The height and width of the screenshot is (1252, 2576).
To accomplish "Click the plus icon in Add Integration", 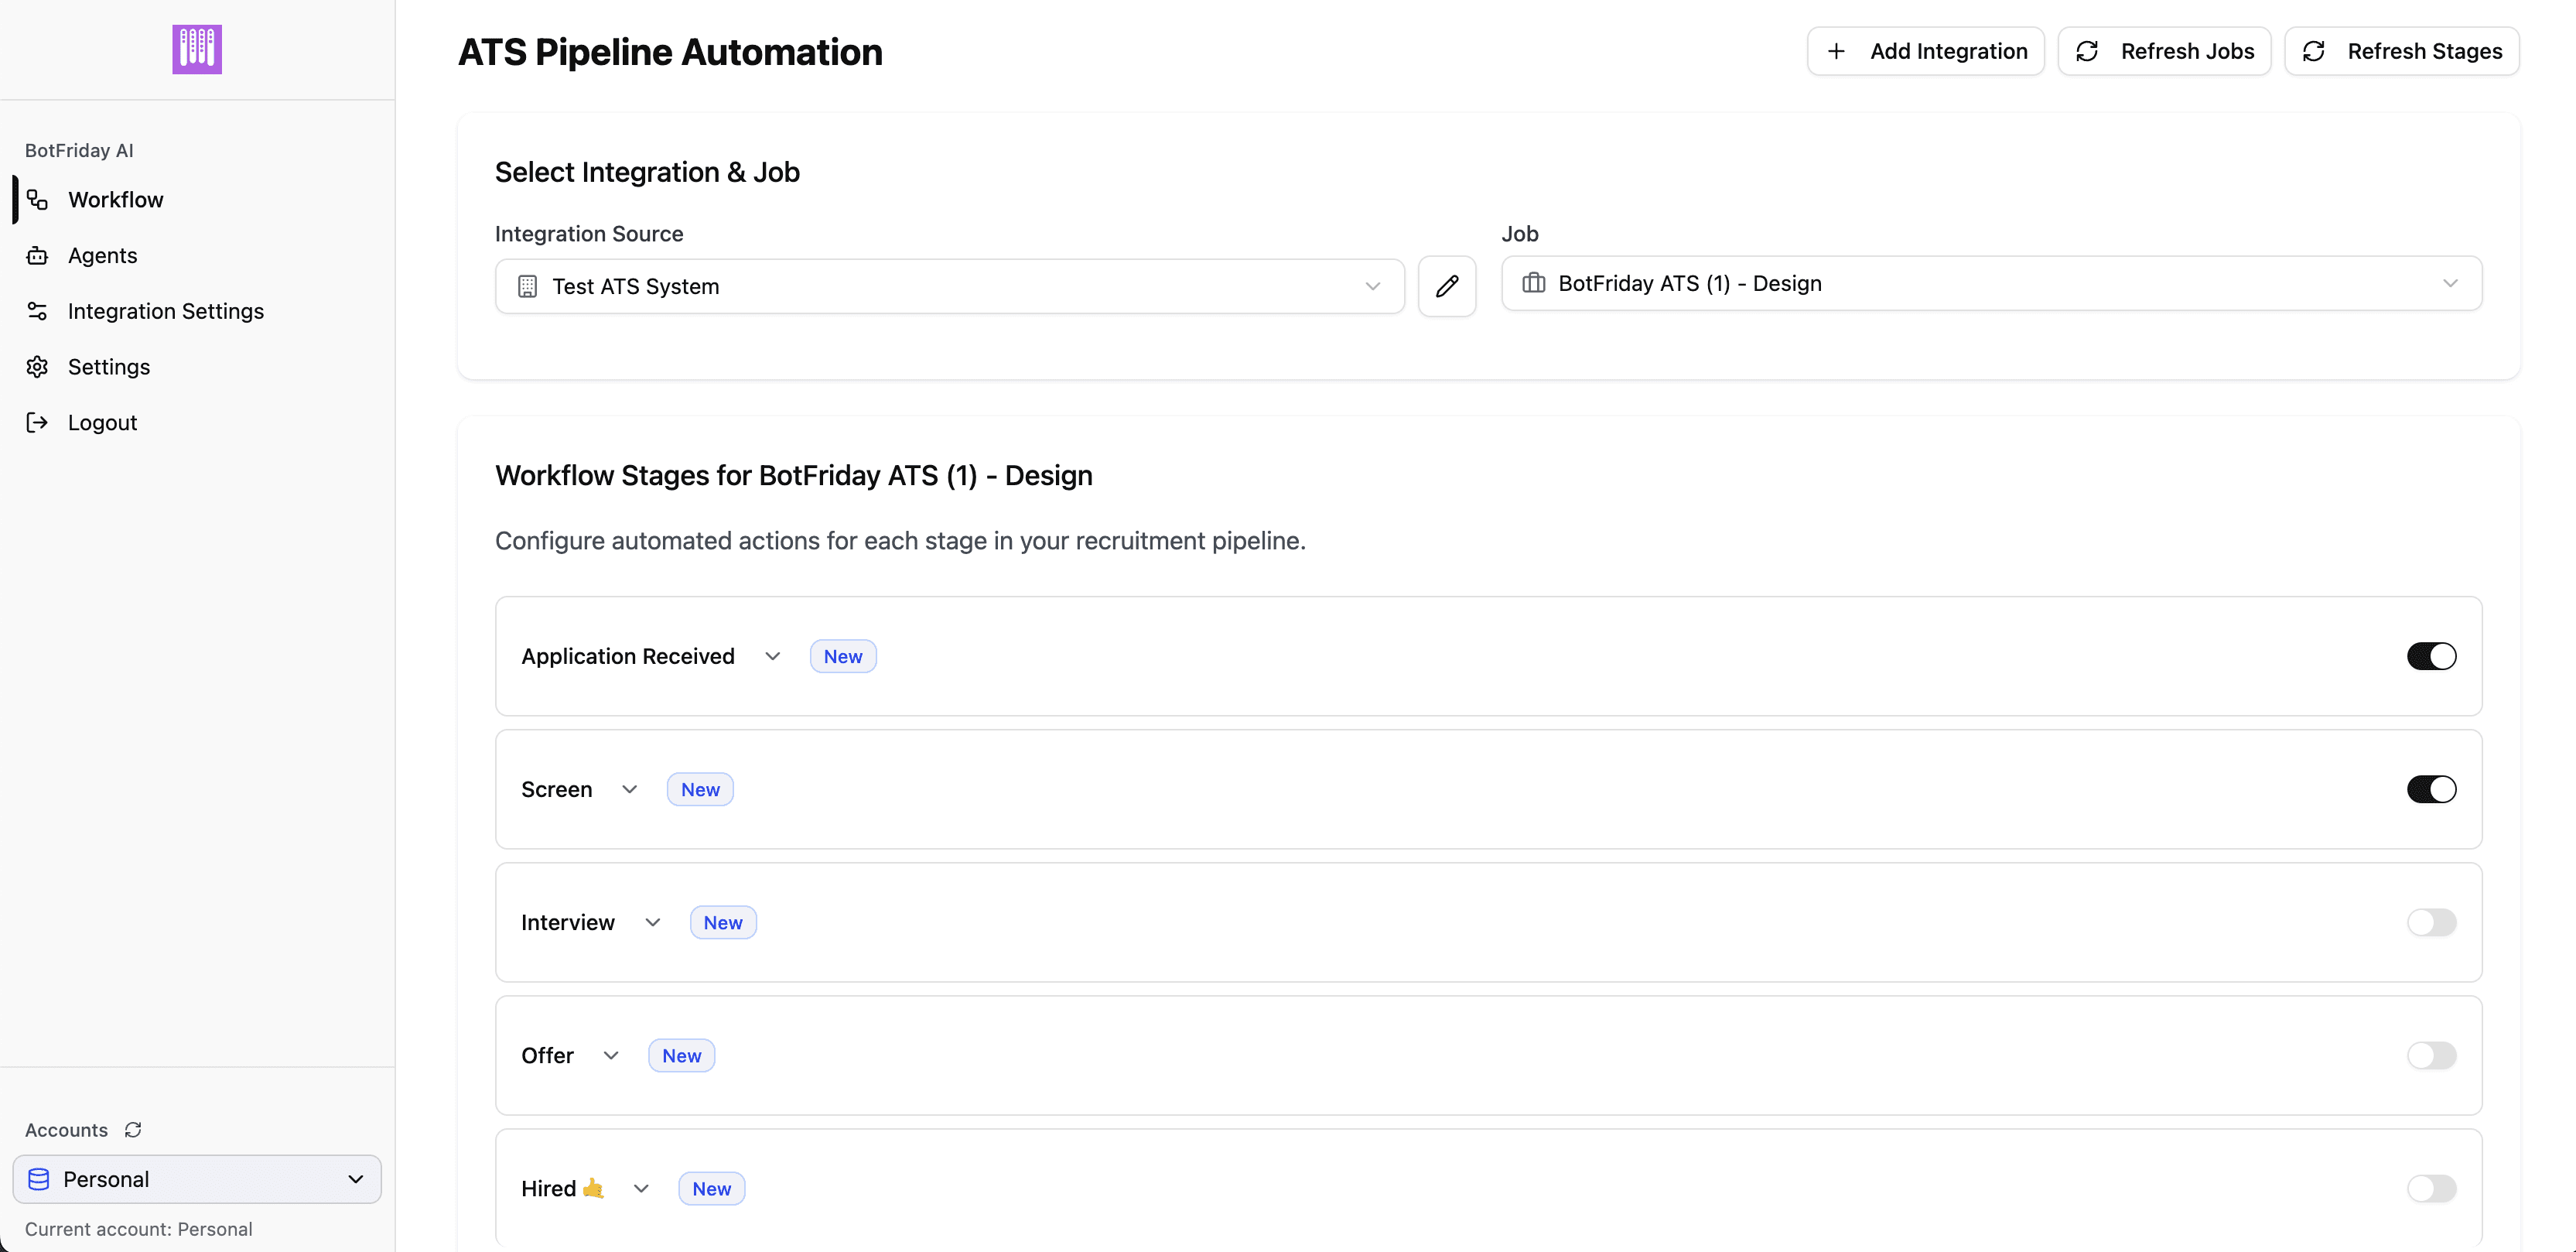I will pyautogui.click(x=1836, y=51).
